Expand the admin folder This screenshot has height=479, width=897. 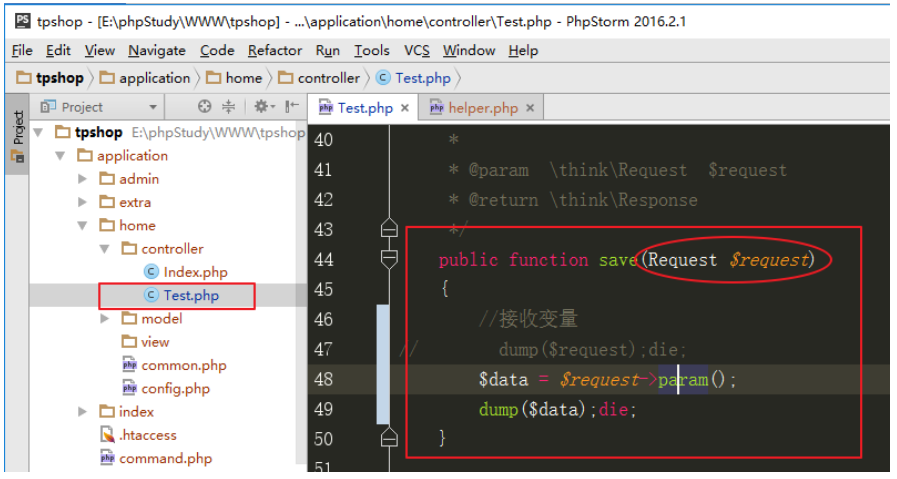point(82,179)
